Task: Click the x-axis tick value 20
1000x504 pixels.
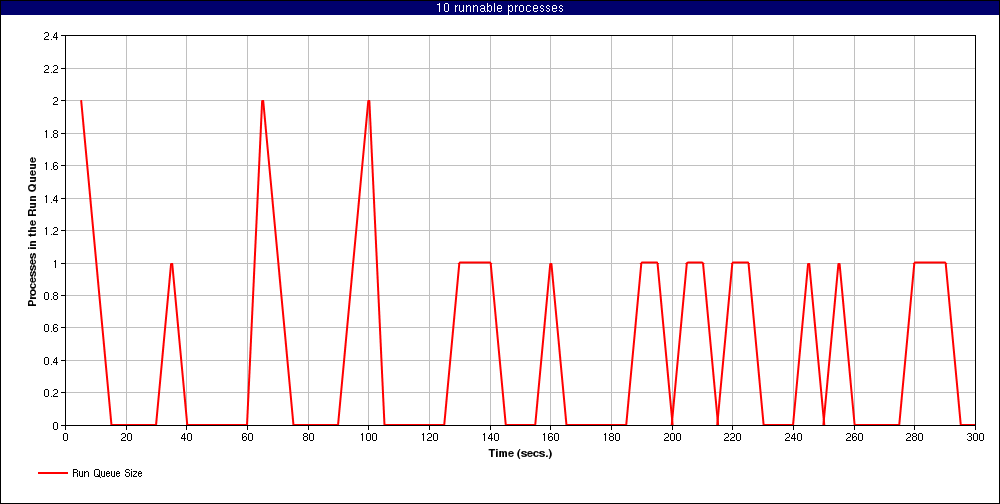Action: pos(126,437)
